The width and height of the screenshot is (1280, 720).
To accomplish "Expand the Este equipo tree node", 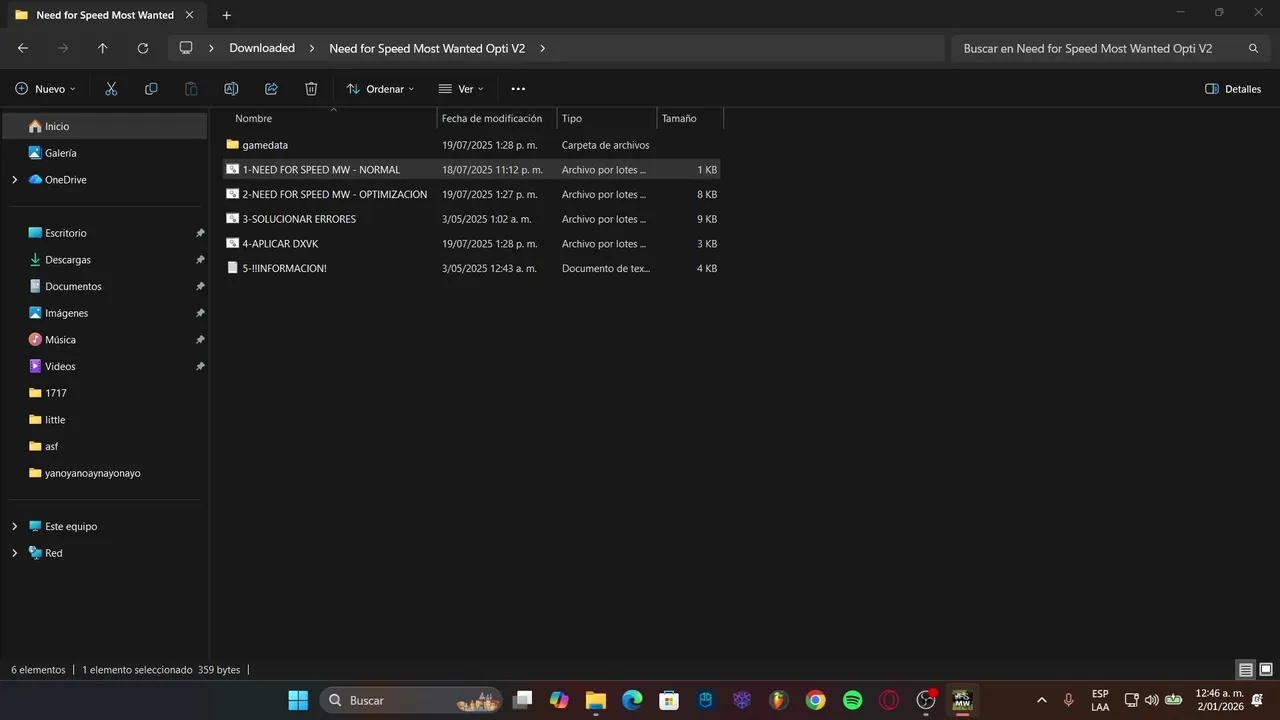I will click(x=15, y=526).
